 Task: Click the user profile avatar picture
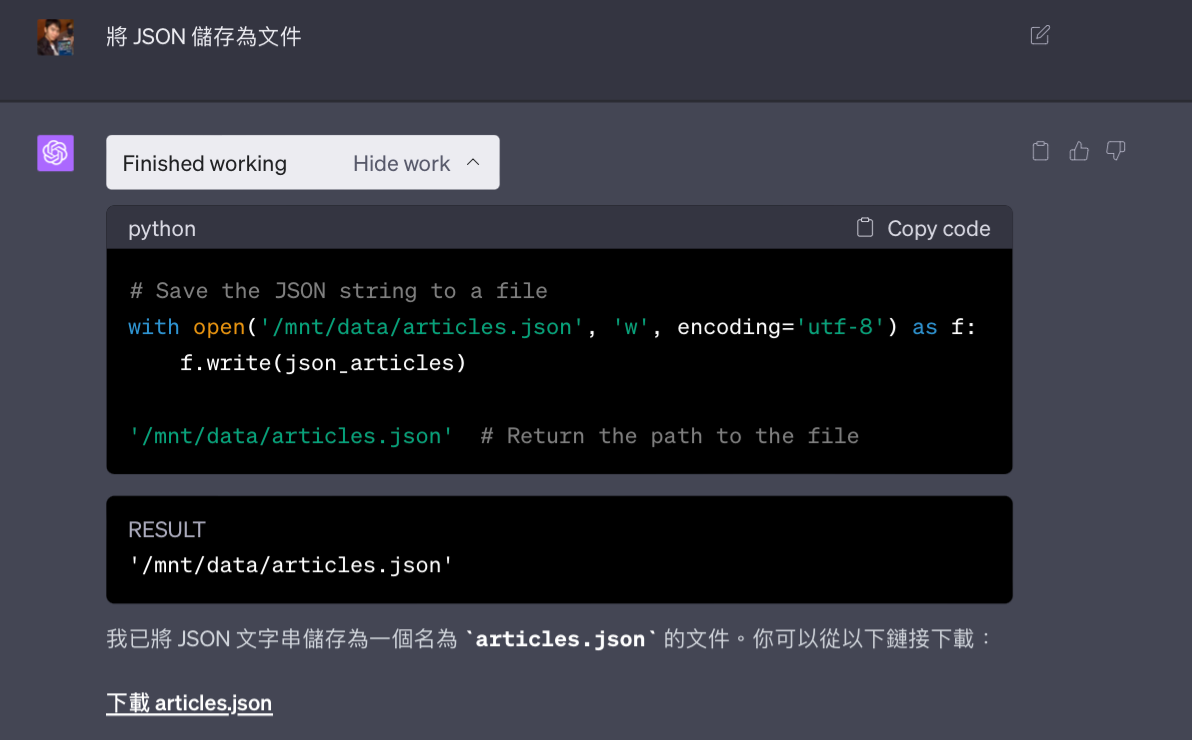(55, 37)
